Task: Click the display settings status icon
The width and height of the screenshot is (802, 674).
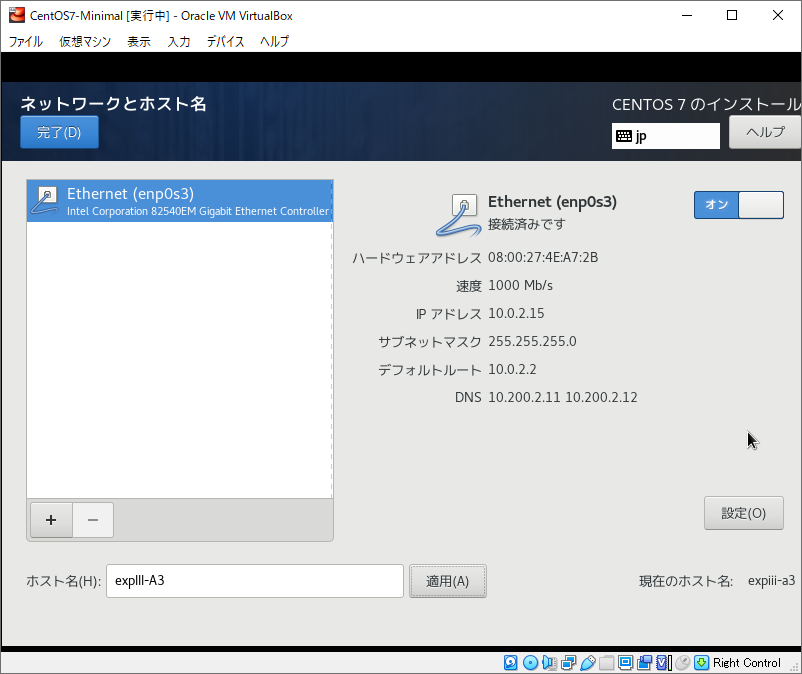Action: pyautogui.click(x=625, y=662)
